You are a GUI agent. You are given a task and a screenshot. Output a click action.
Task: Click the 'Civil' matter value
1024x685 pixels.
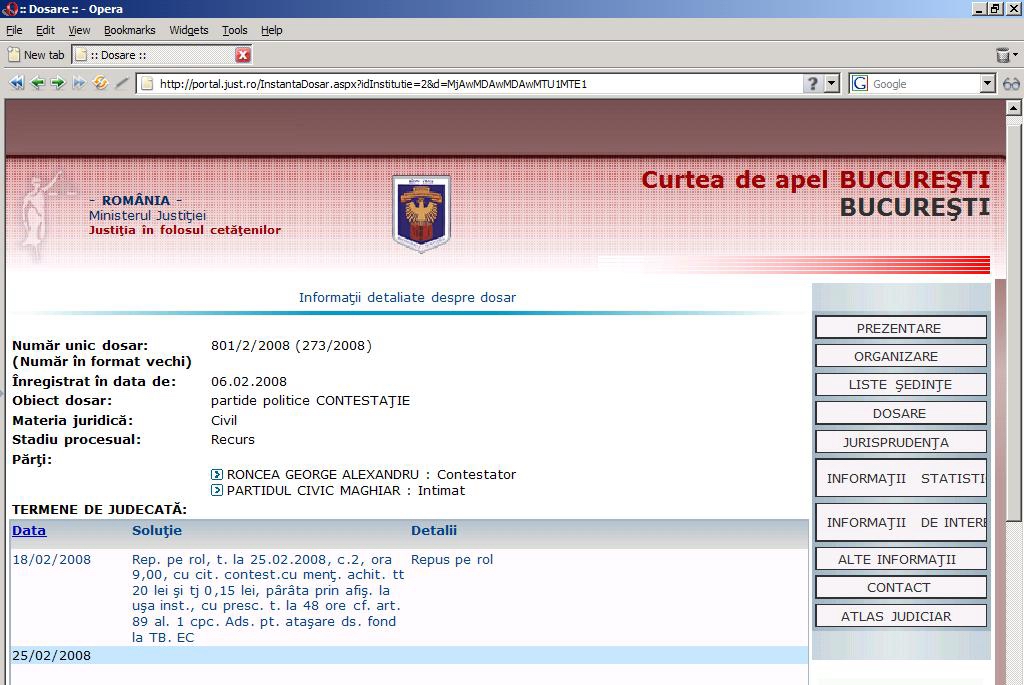[224, 421]
